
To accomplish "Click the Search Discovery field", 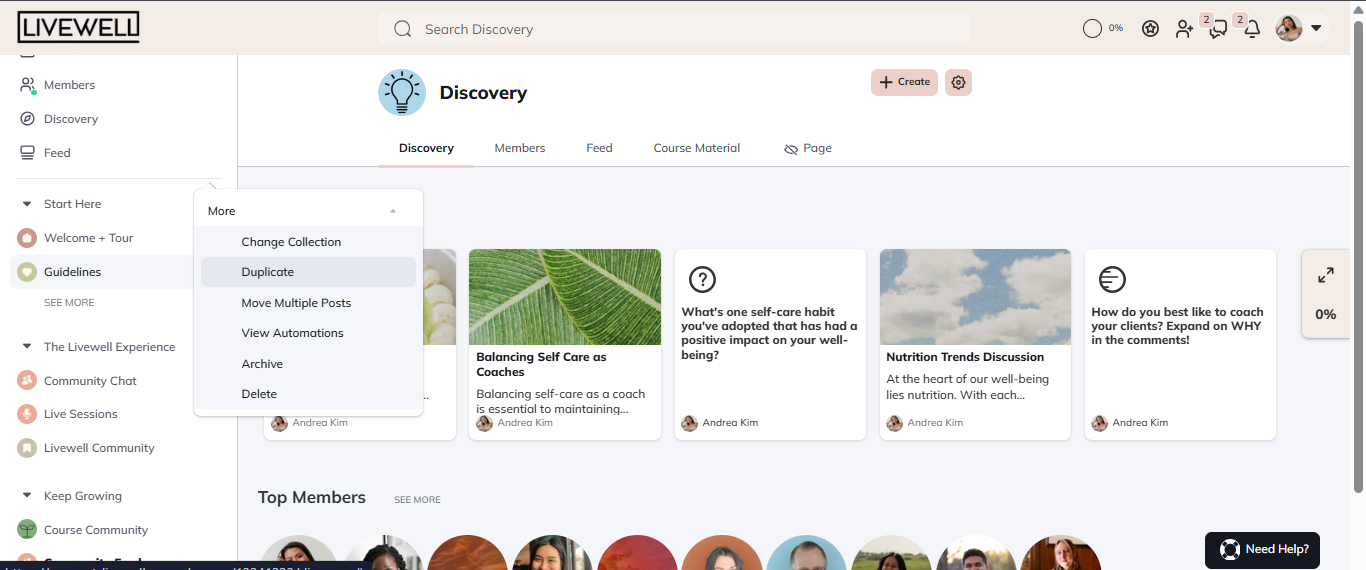I will pos(674,29).
